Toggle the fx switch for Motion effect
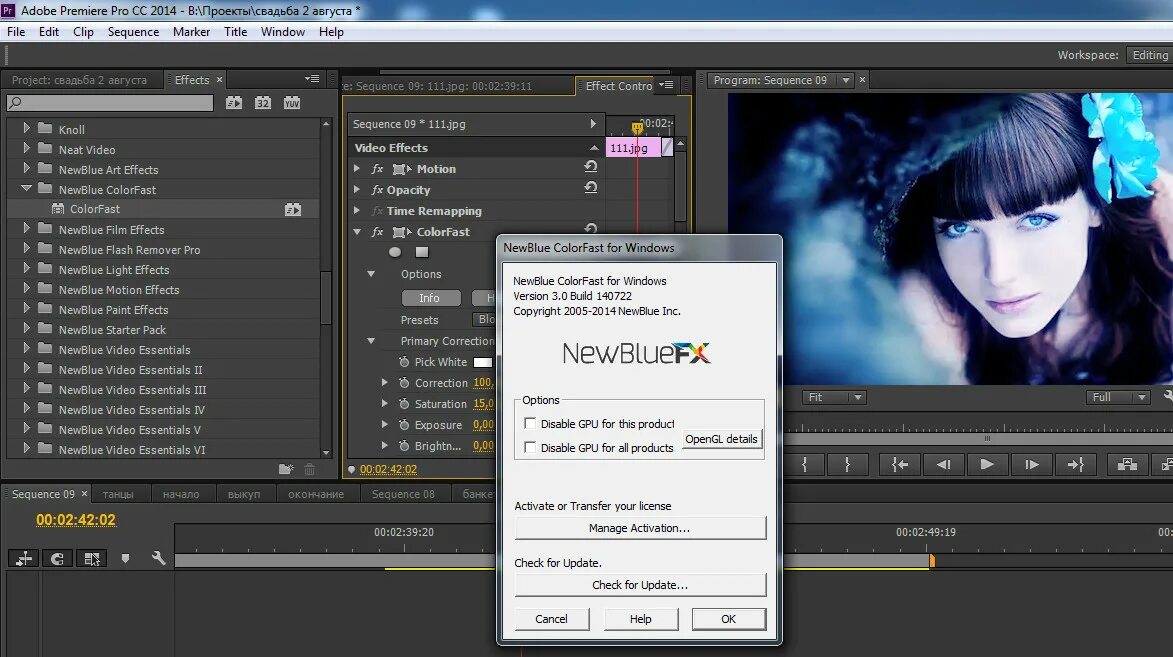Screen dimensions: 1173x657 click(378, 169)
